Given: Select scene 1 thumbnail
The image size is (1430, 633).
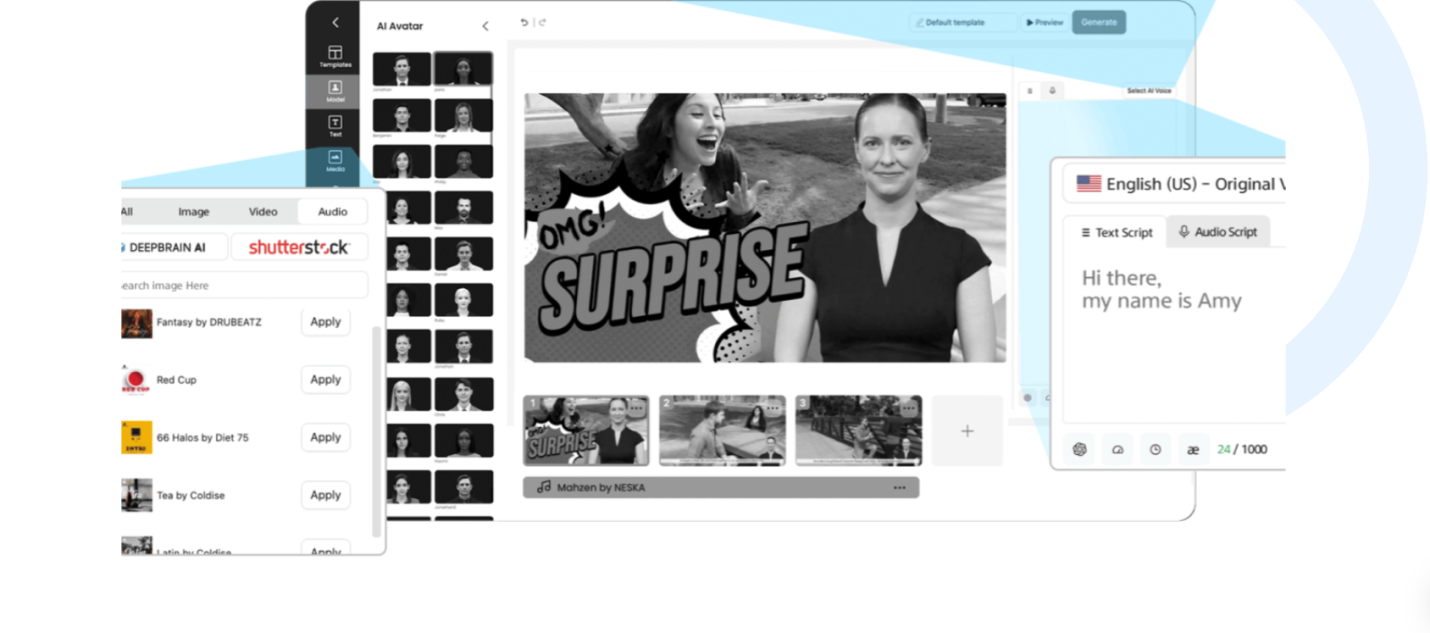Looking at the screenshot, I should [x=586, y=430].
